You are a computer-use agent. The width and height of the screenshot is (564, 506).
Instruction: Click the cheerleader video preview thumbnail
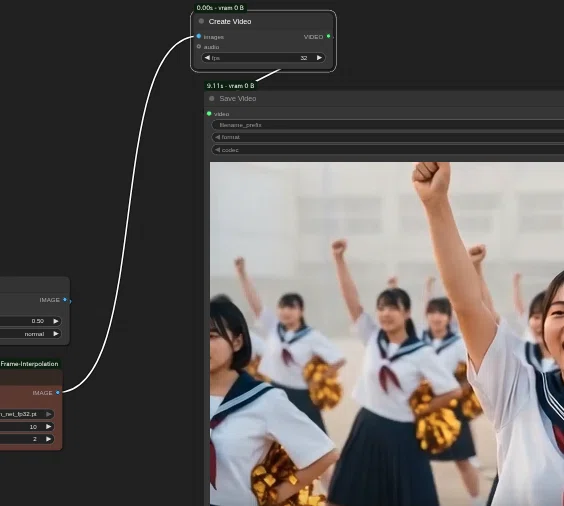[387, 334]
